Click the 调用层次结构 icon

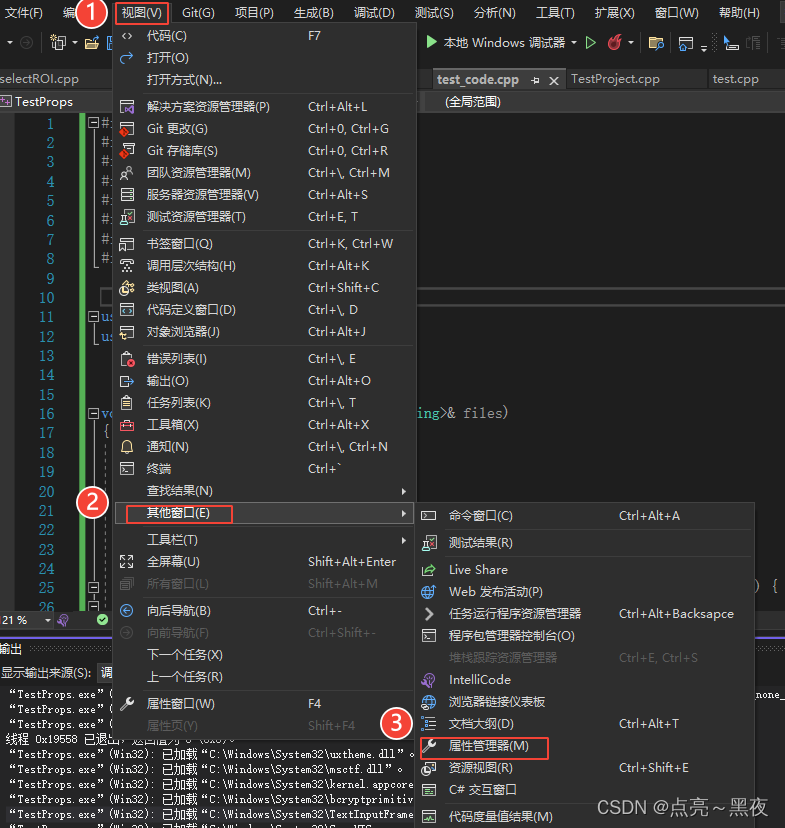tap(127, 266)
